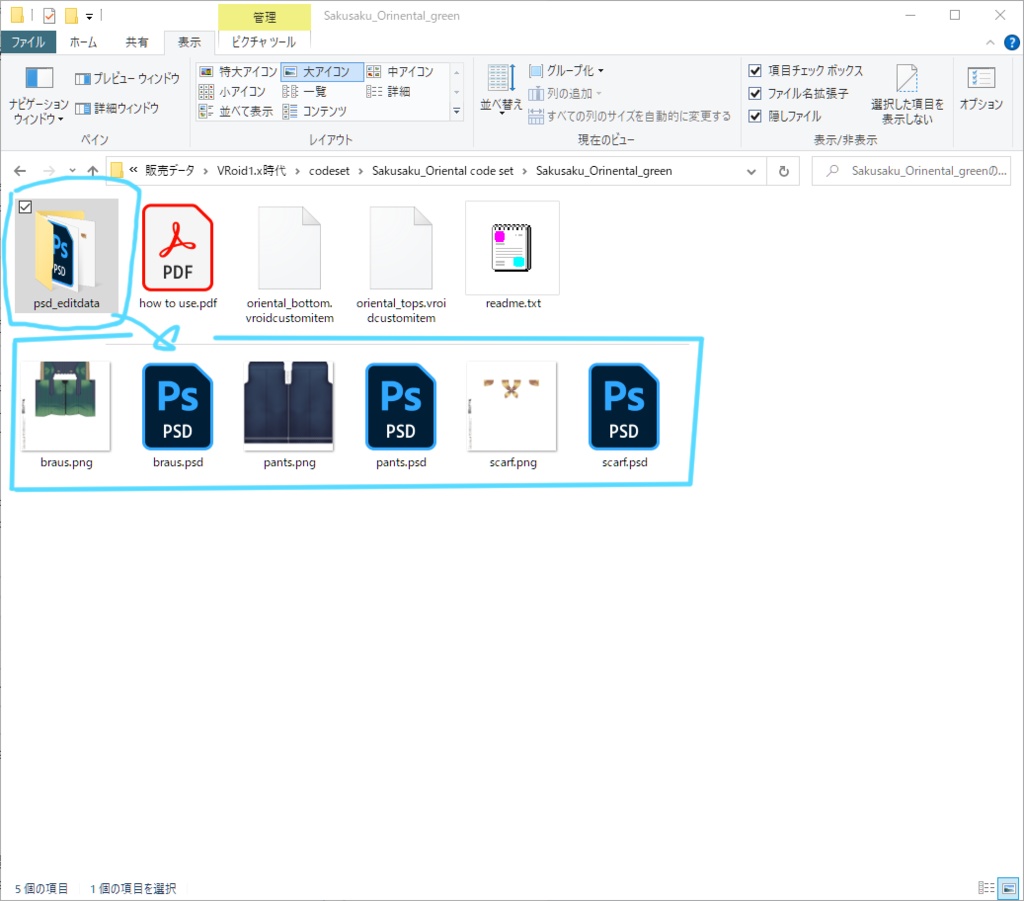The width and height of the screenshot is (1024, 901).
Task: Open recent locations dropdown arrow
Action: 72,171
